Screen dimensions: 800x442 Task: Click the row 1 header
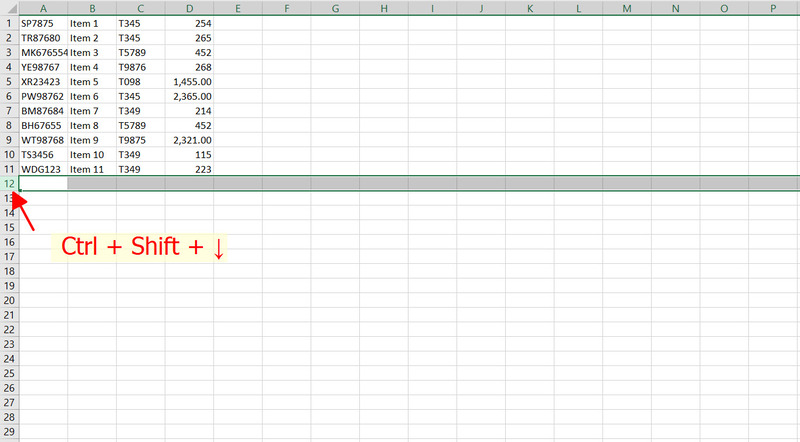[x=9, y=23]
